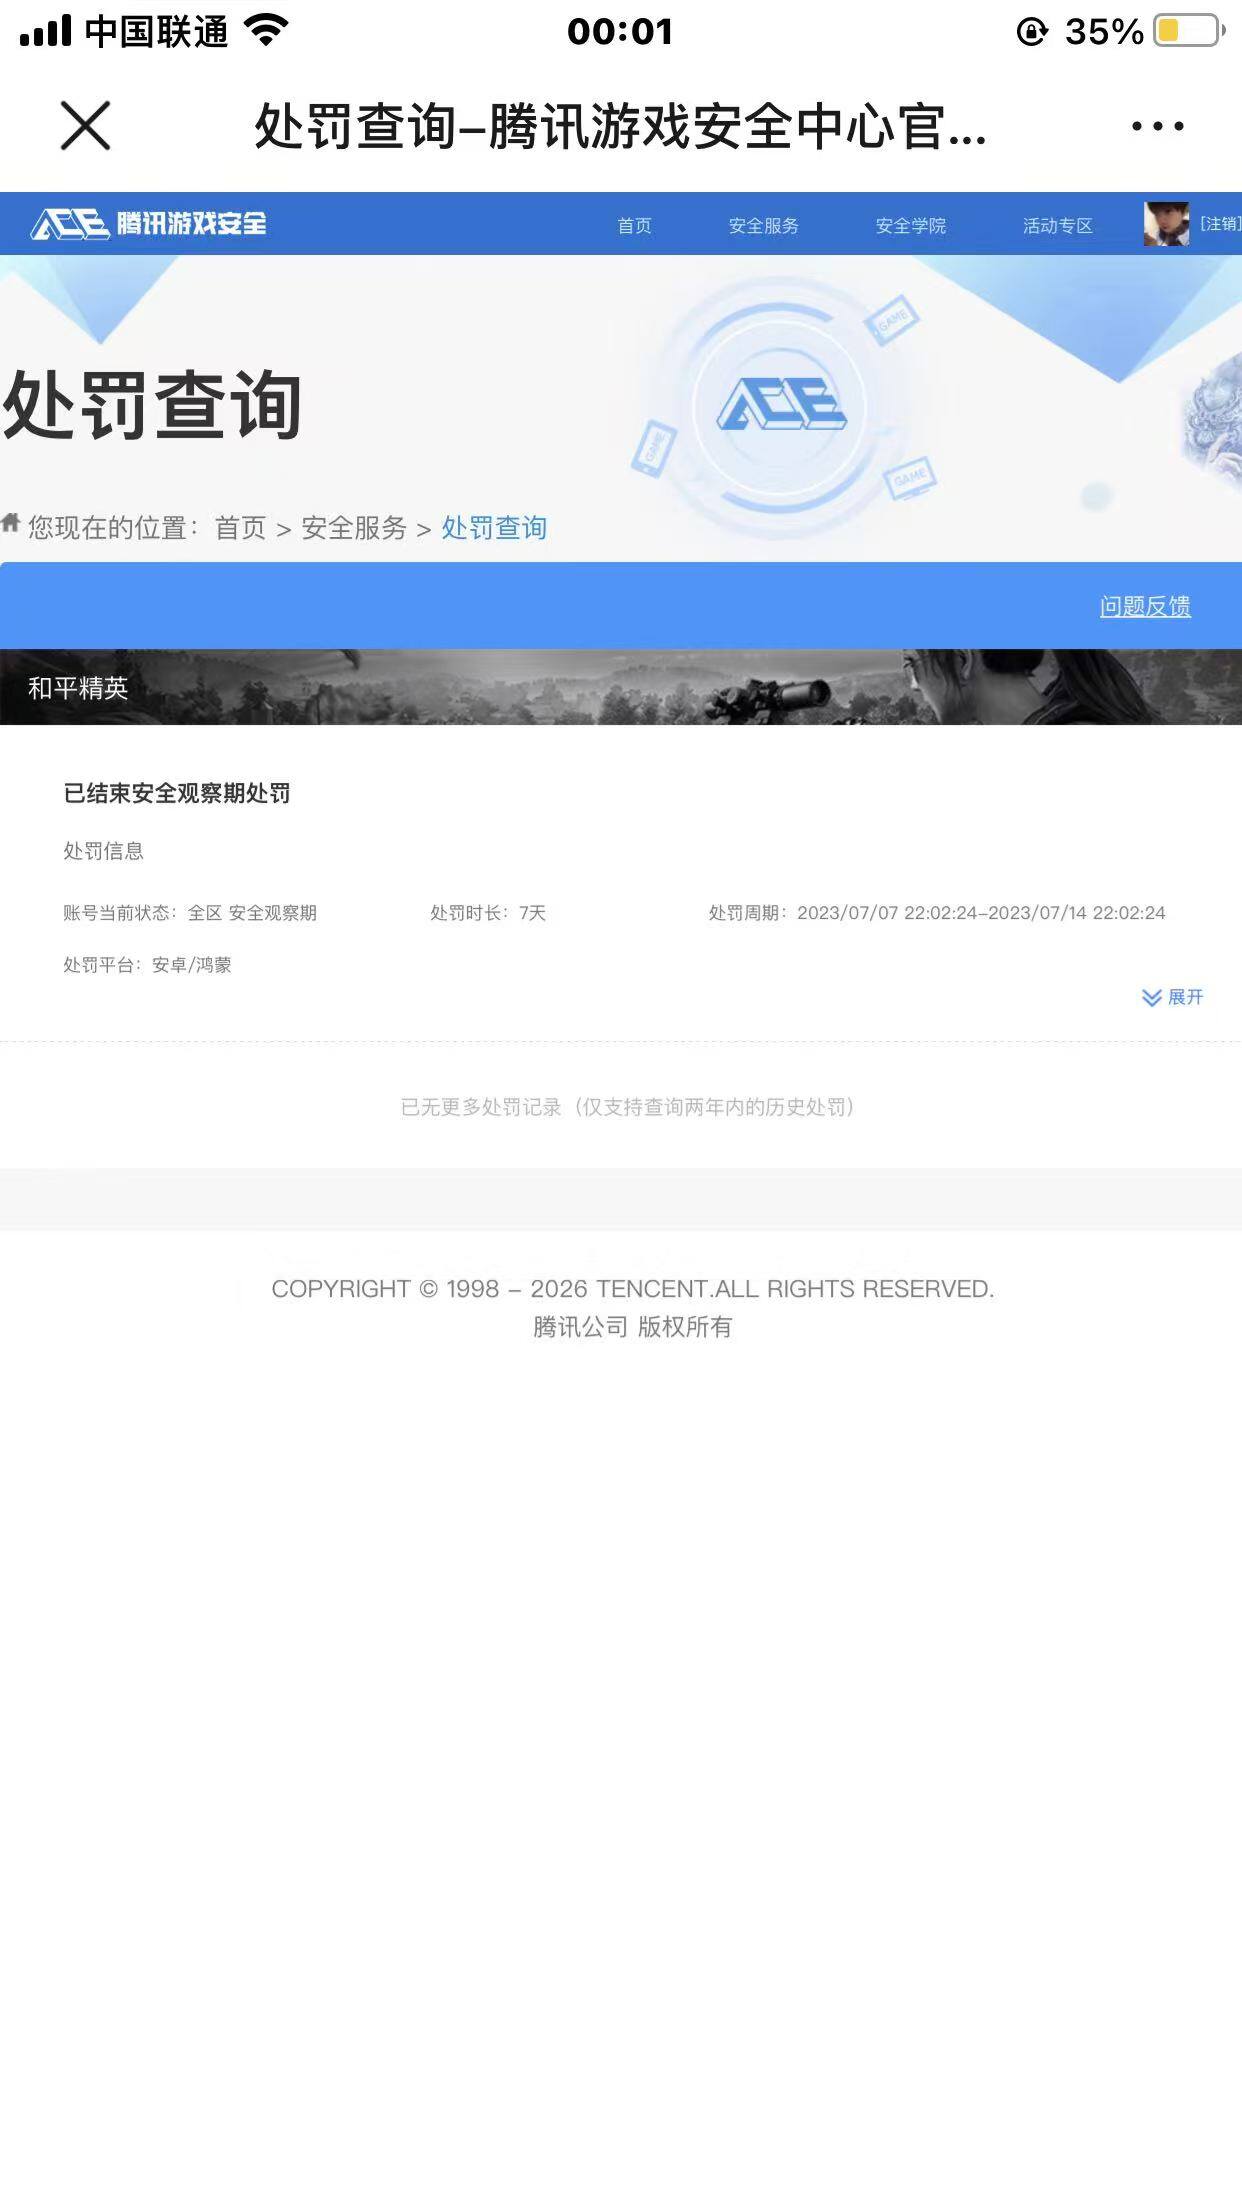The image size is (1242, 2208).
Task: Tap the 00:01 clock in status bar
Action: (x=620, y=32)
